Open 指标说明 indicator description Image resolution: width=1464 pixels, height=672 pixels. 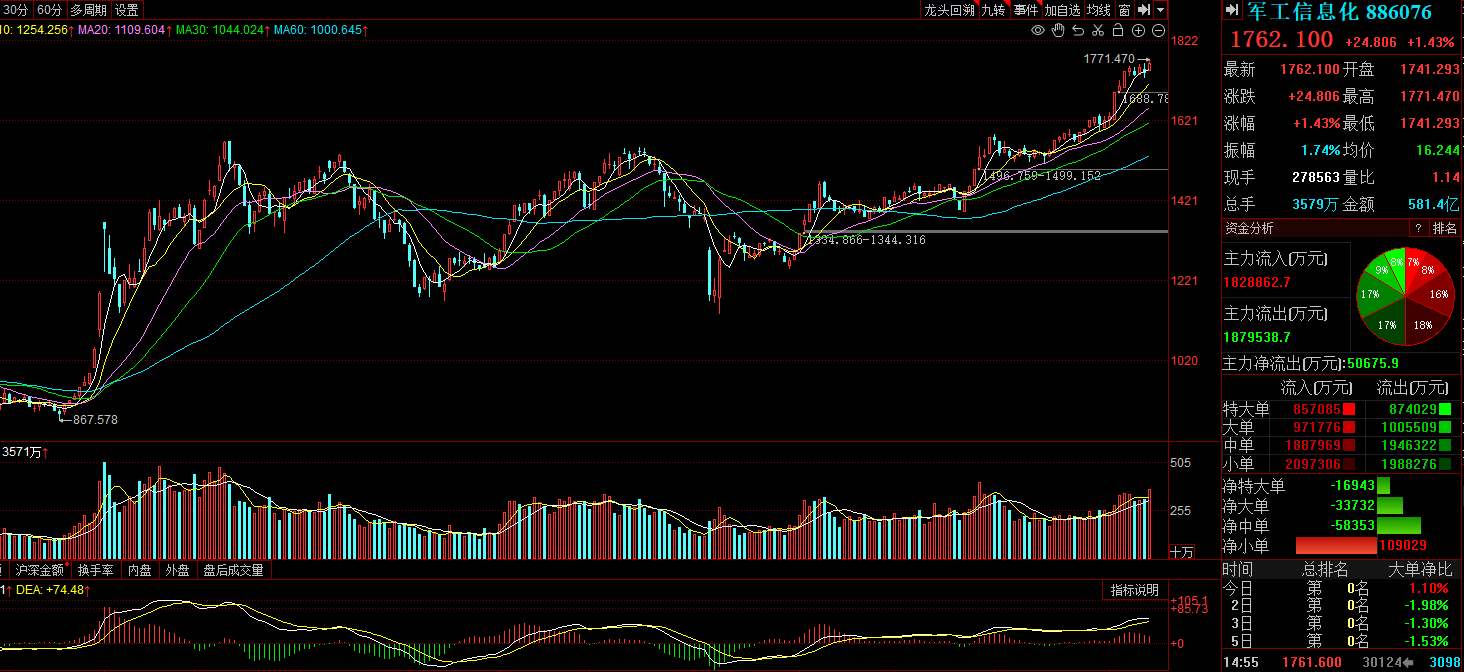tap(1135, 590)
